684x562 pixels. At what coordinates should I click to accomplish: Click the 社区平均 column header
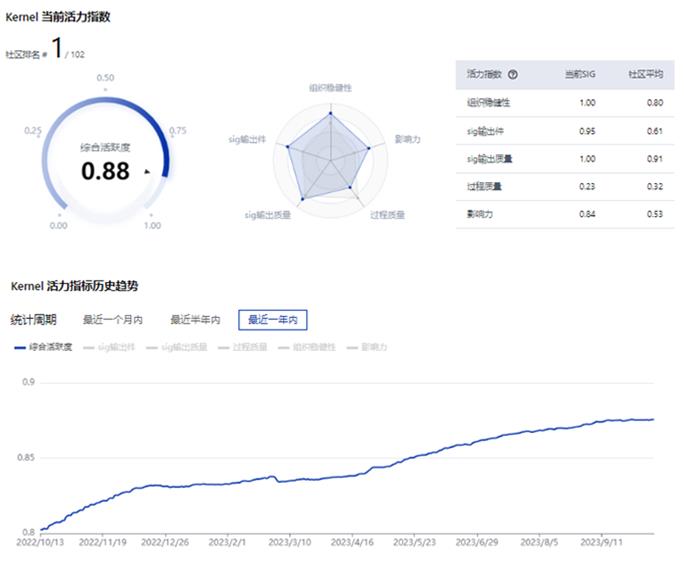click(x=646, y=74)
